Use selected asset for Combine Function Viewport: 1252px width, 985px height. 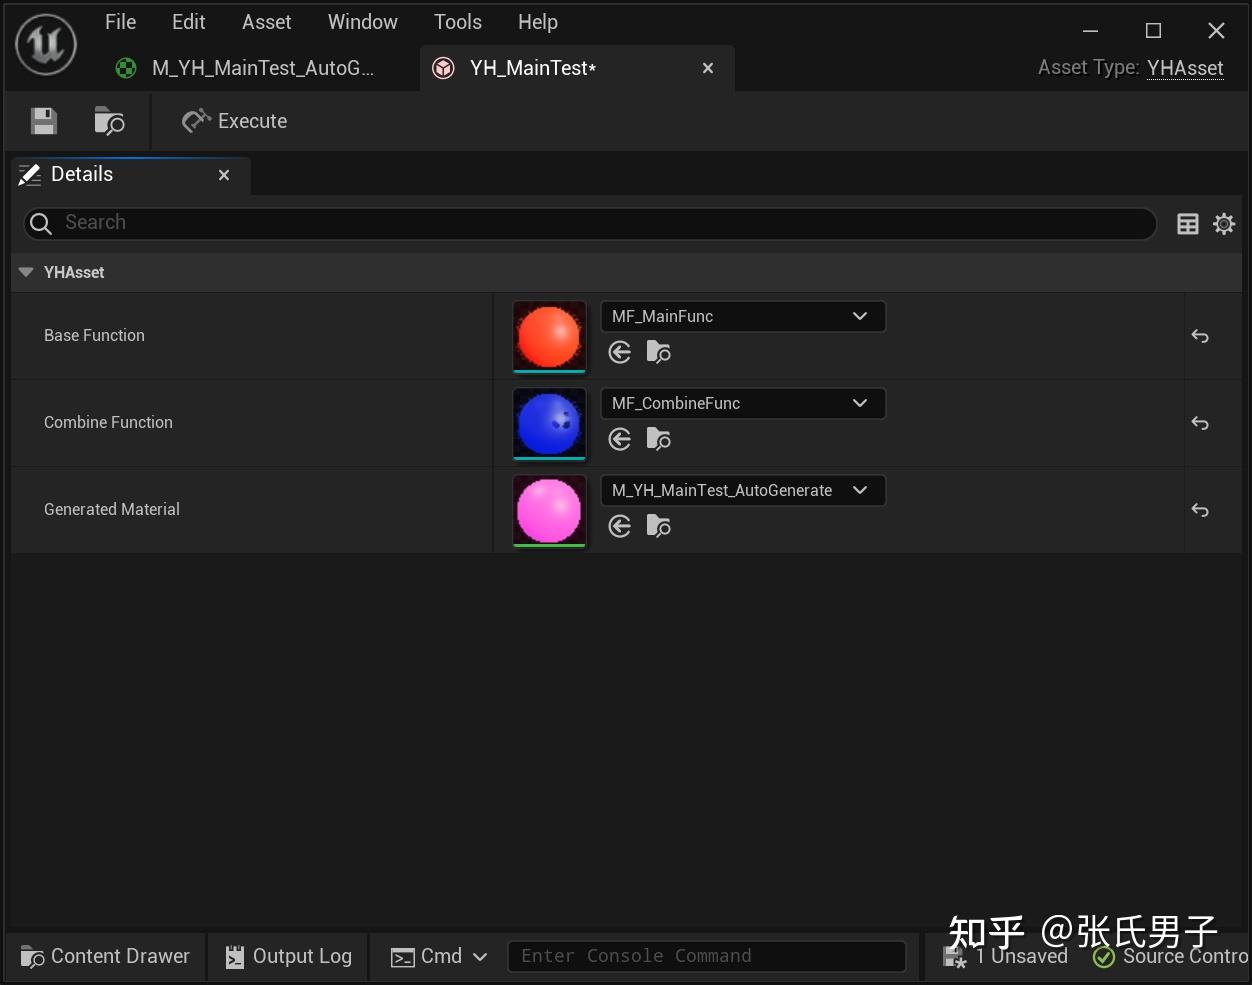click(620, 438)
